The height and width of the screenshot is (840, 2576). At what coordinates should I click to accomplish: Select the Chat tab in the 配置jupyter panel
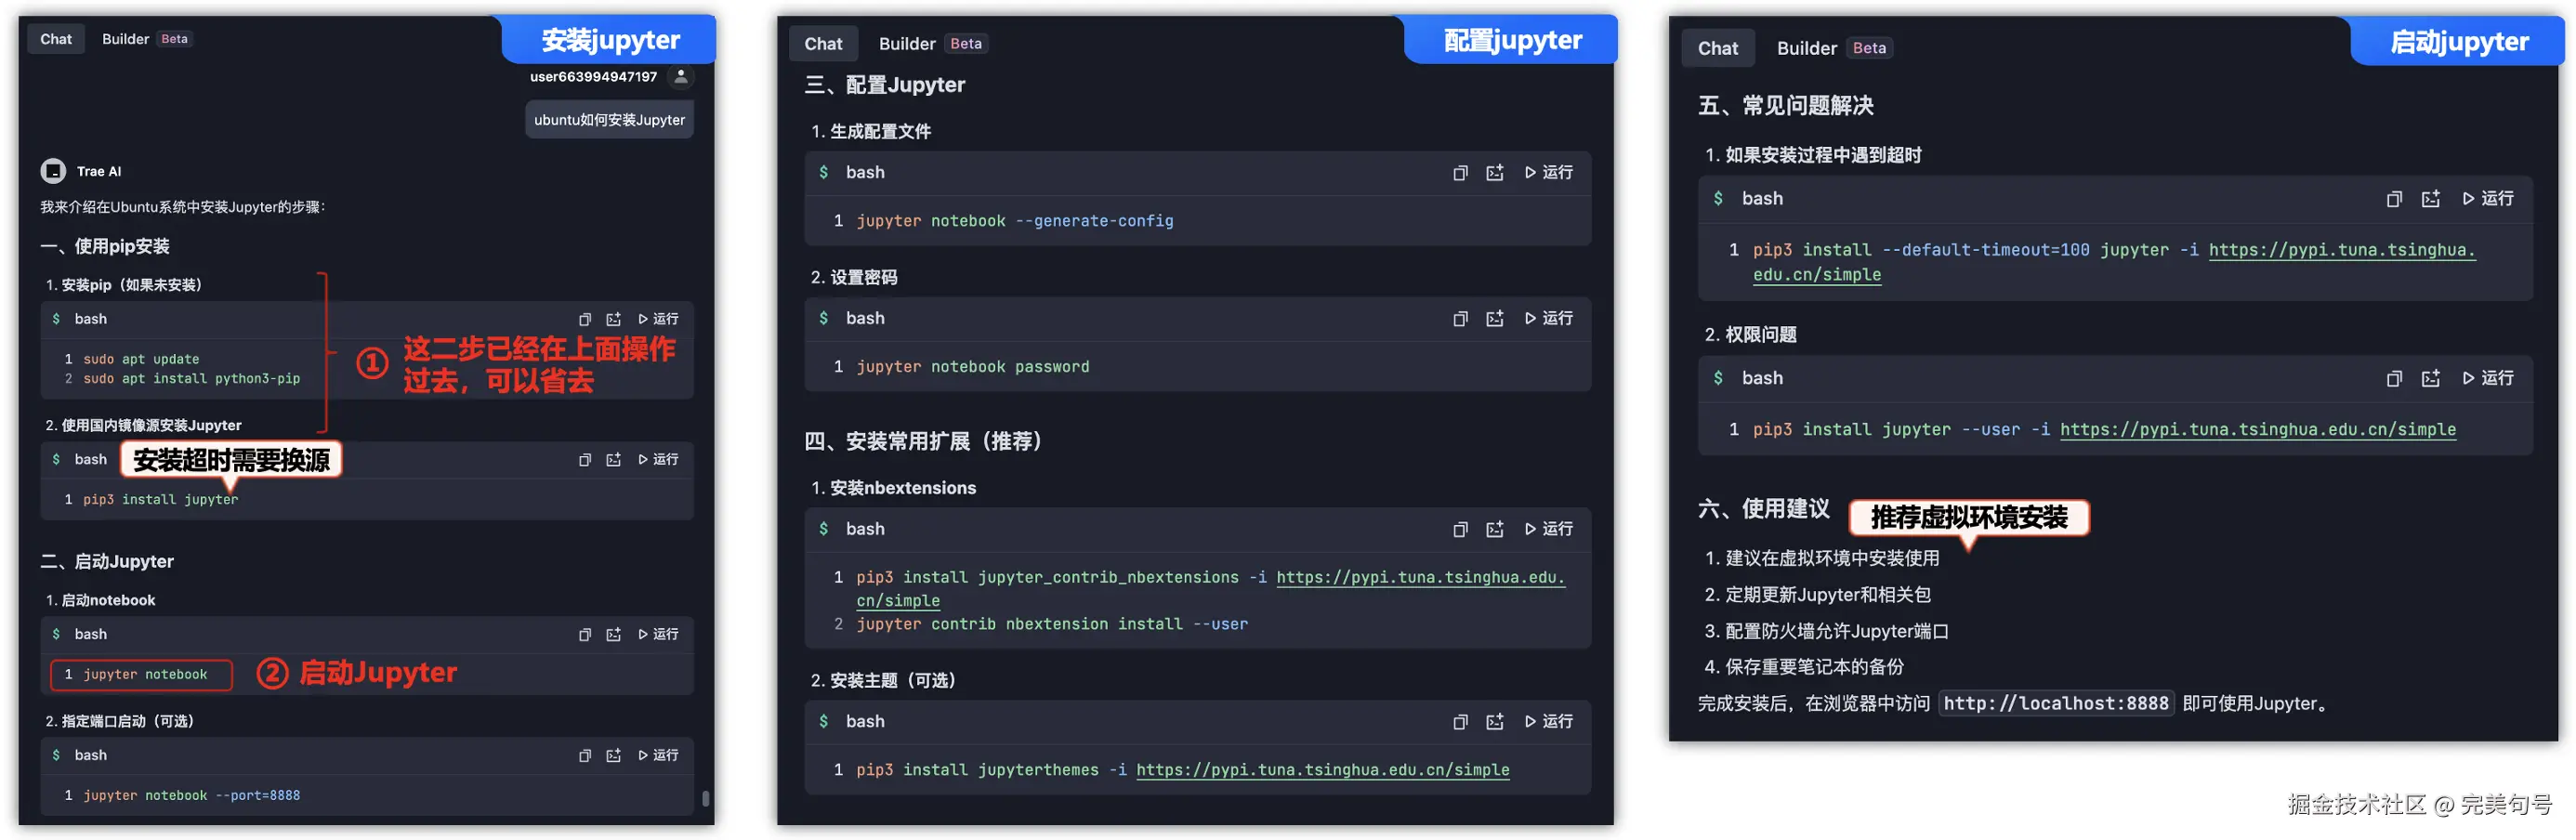point(823,44)
